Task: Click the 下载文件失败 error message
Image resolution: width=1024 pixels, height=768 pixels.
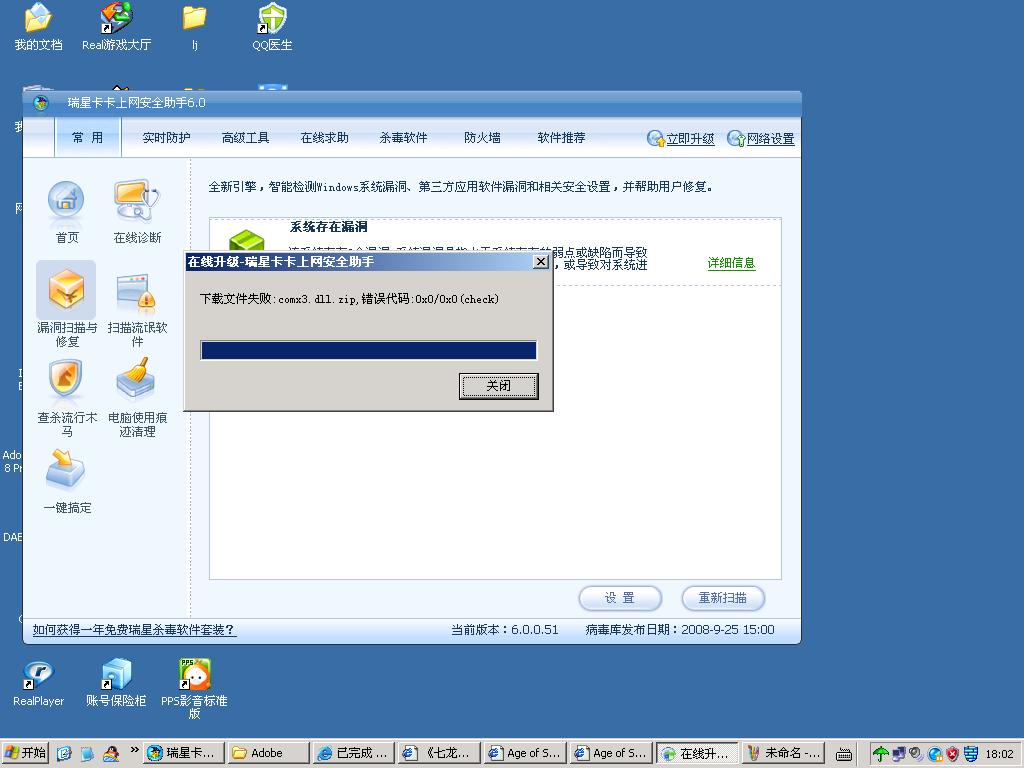Action: pyautogui.click(x=349, y=299)
